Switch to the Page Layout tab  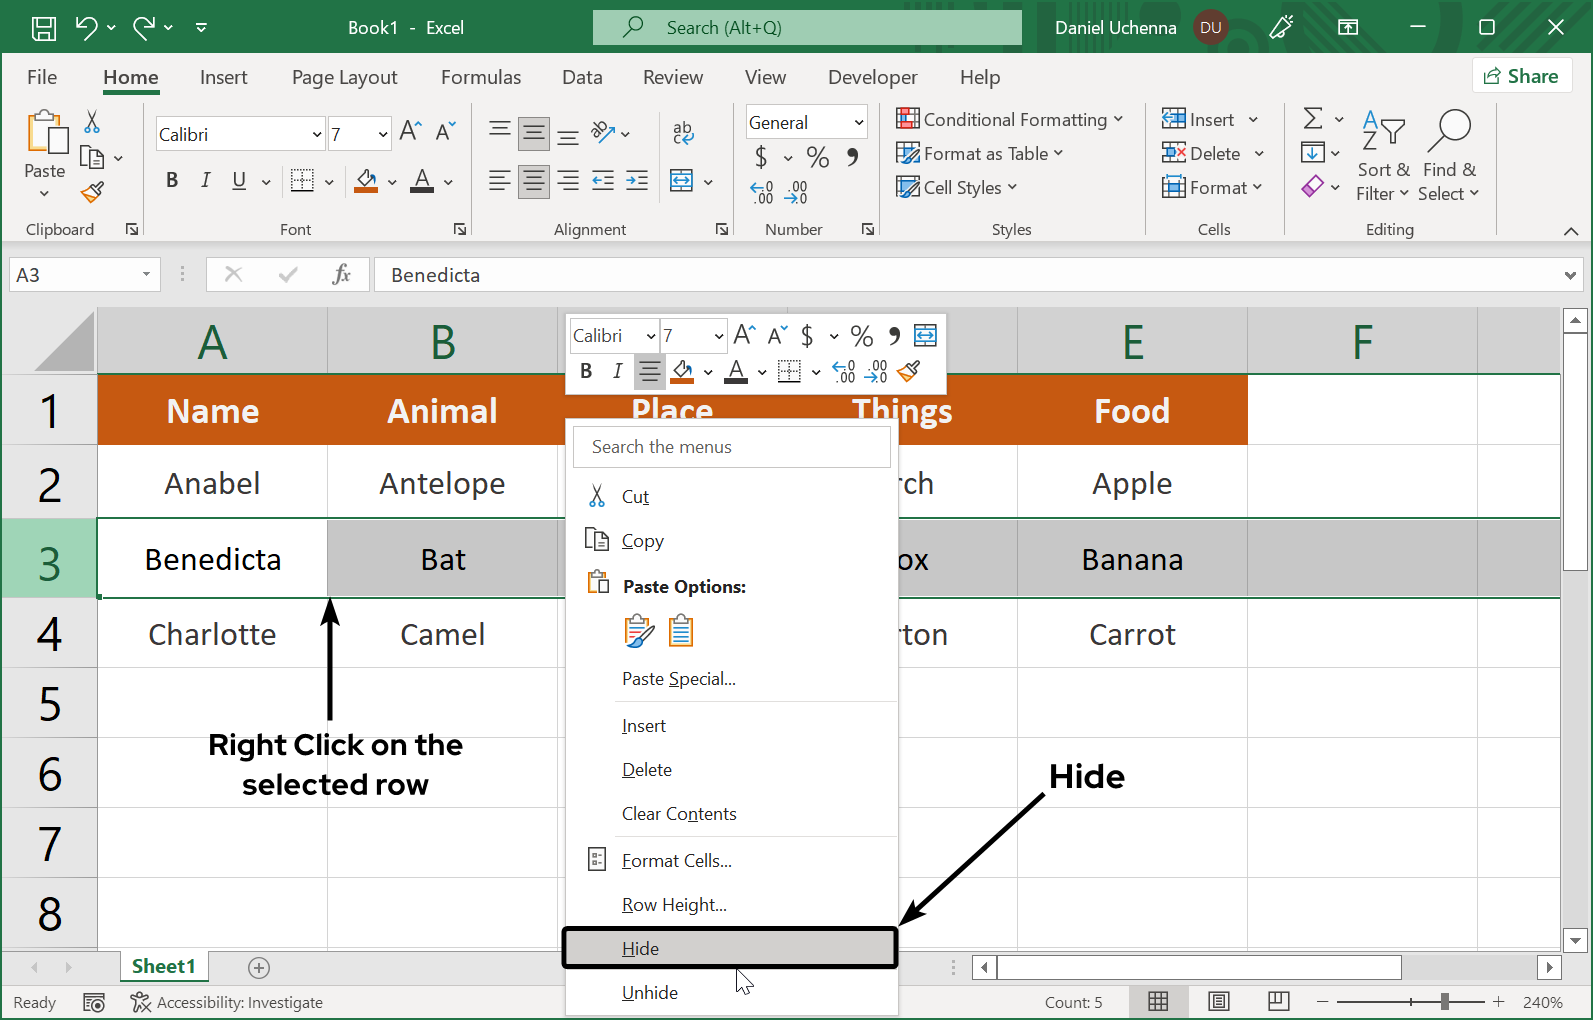click(344, 77)
